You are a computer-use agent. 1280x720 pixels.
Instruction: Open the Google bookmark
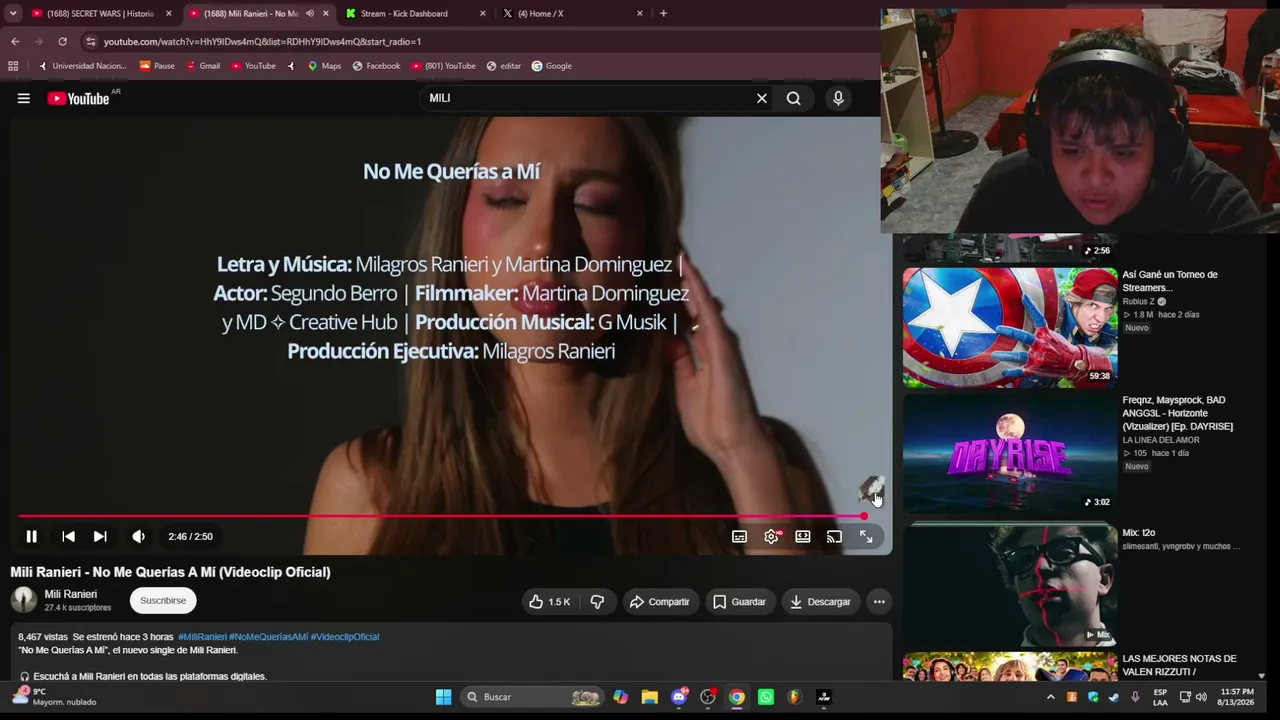552,66
